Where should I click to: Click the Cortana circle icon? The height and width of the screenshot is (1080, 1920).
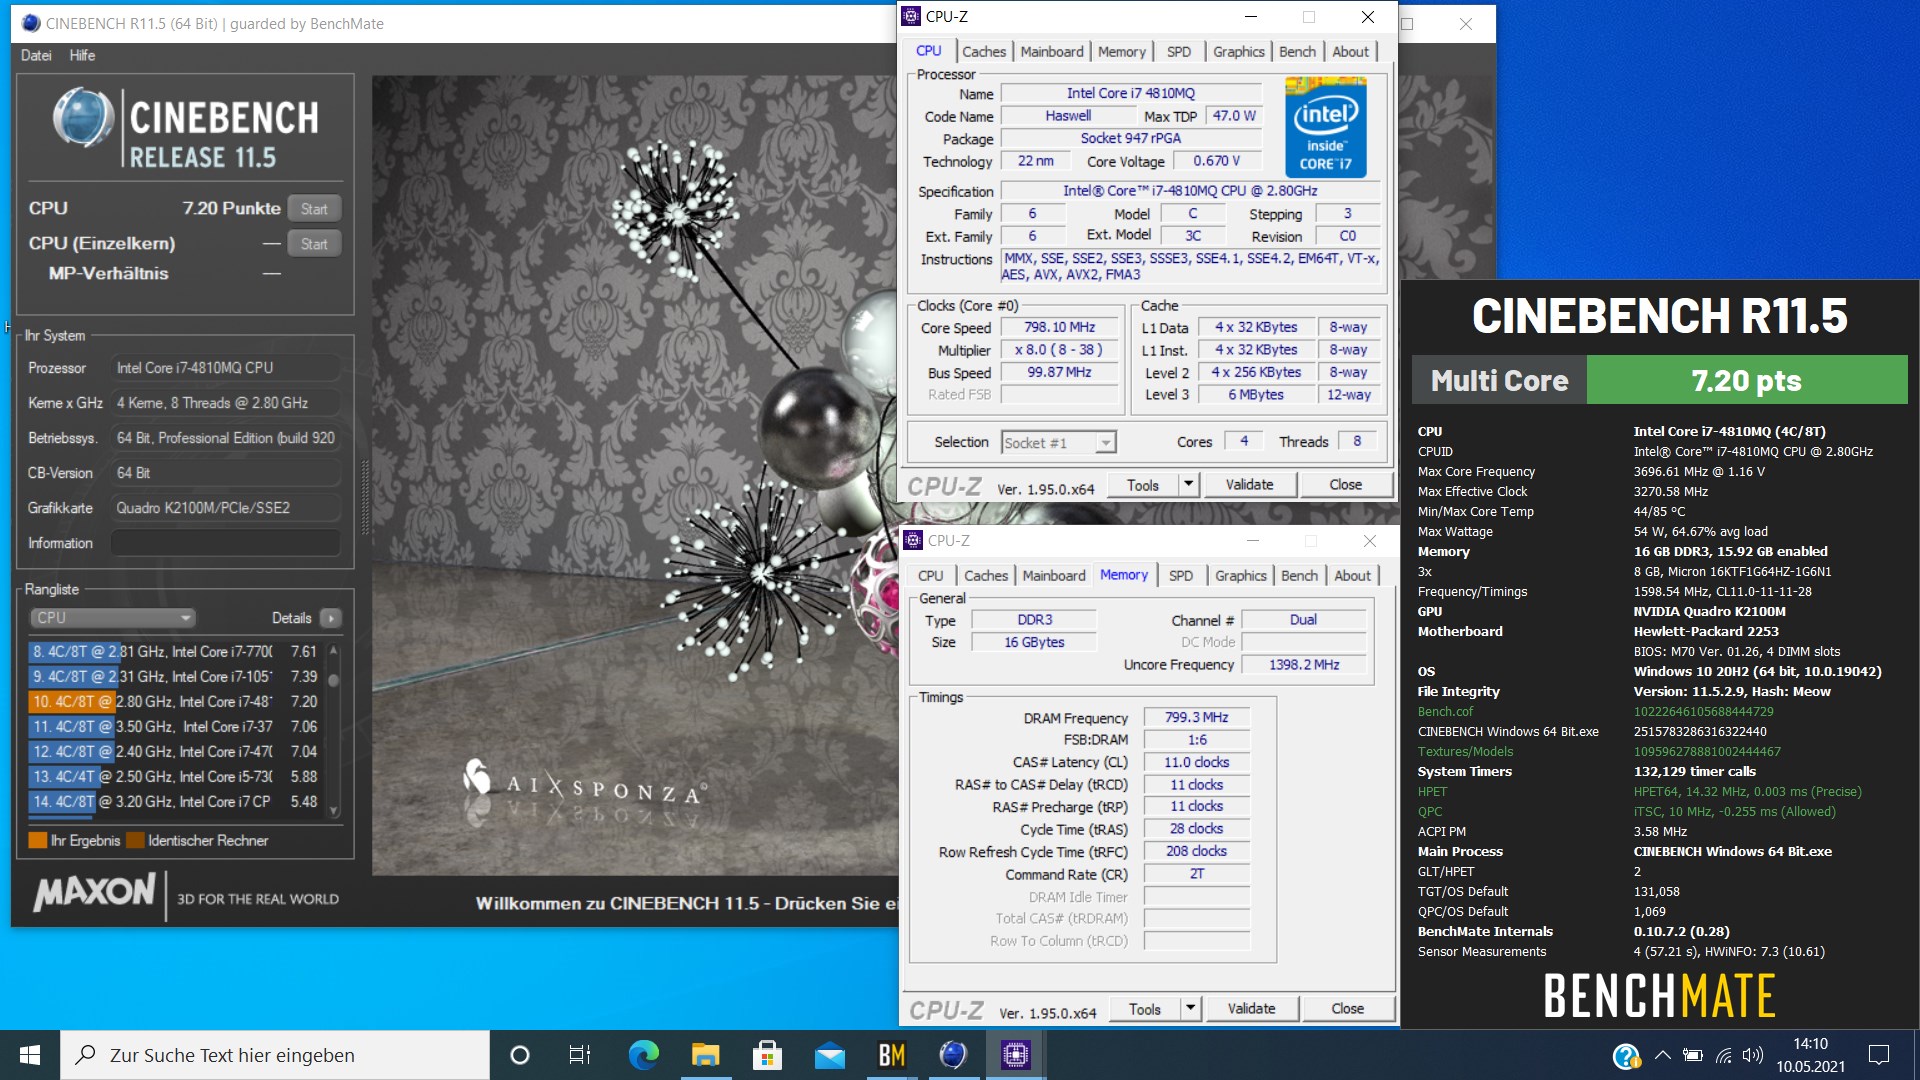tap(519, 1055)
